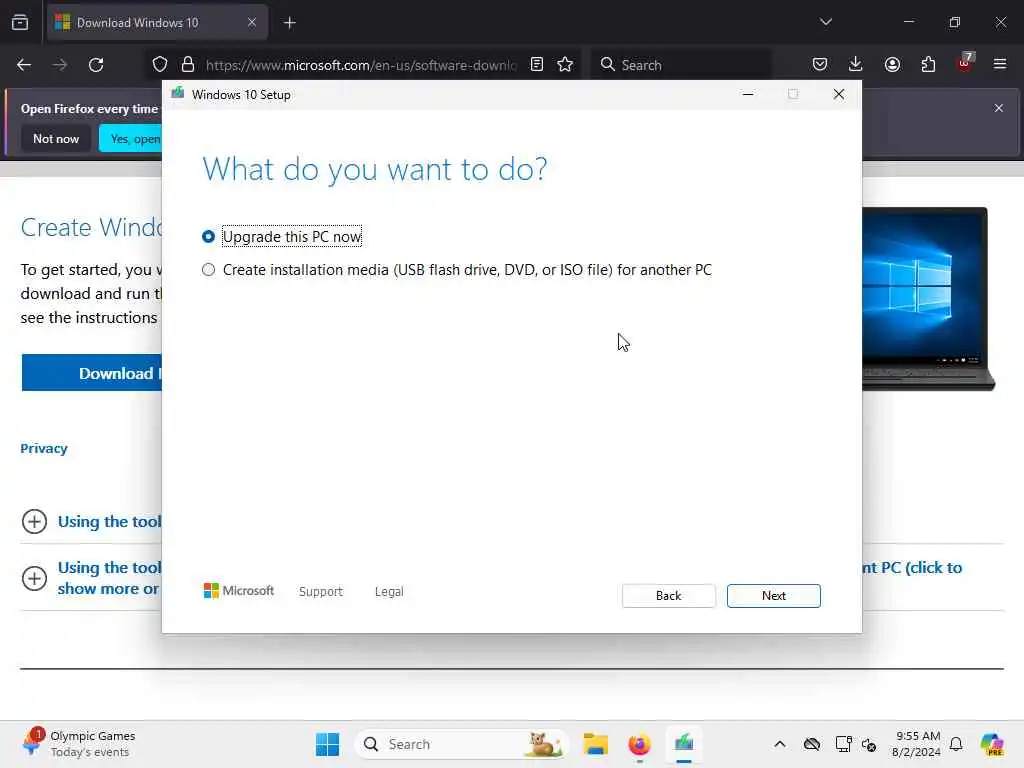1024x768 pixels.
Task: Click Next in Windows 10 Setup
Action: pyautogui.click(x=773, y=596)
